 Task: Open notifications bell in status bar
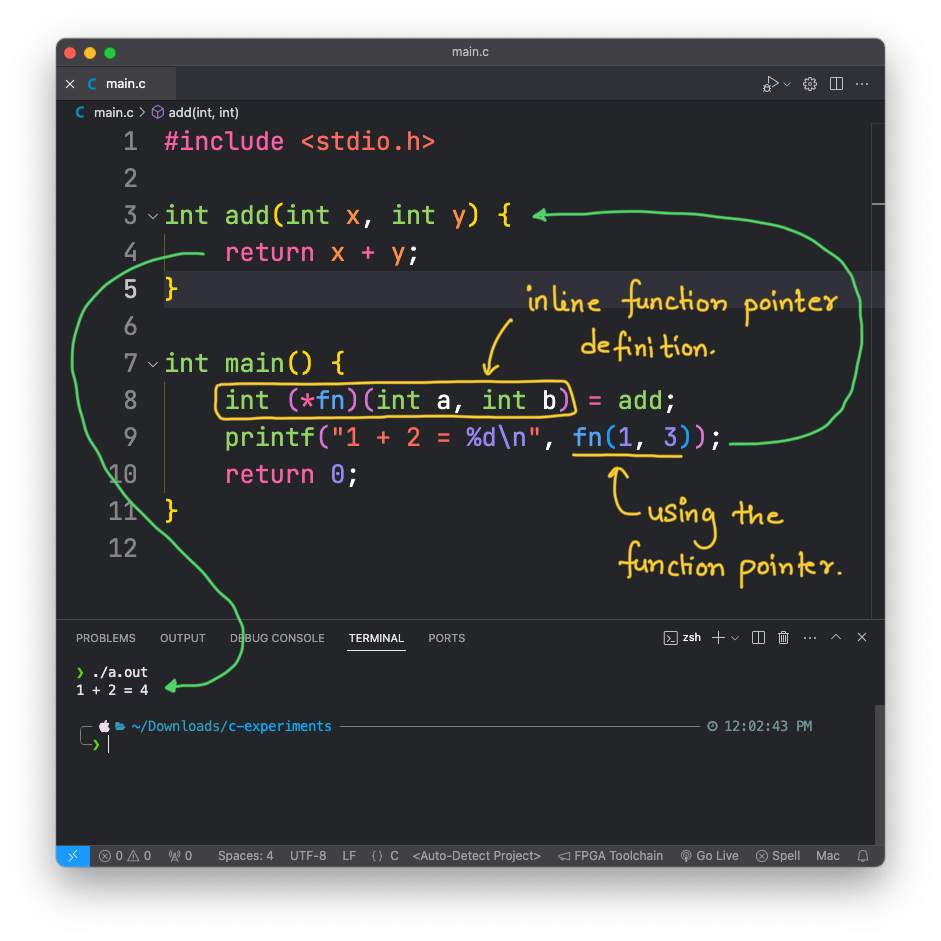863,856
